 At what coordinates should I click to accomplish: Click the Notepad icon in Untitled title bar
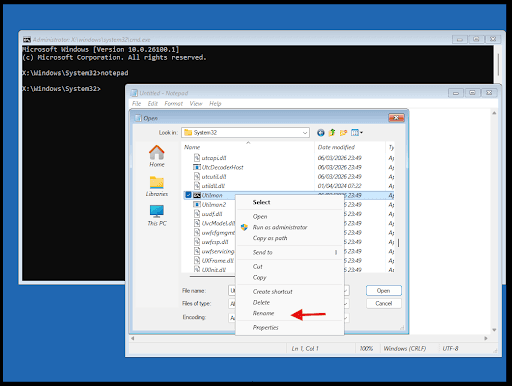coord(134,93)
